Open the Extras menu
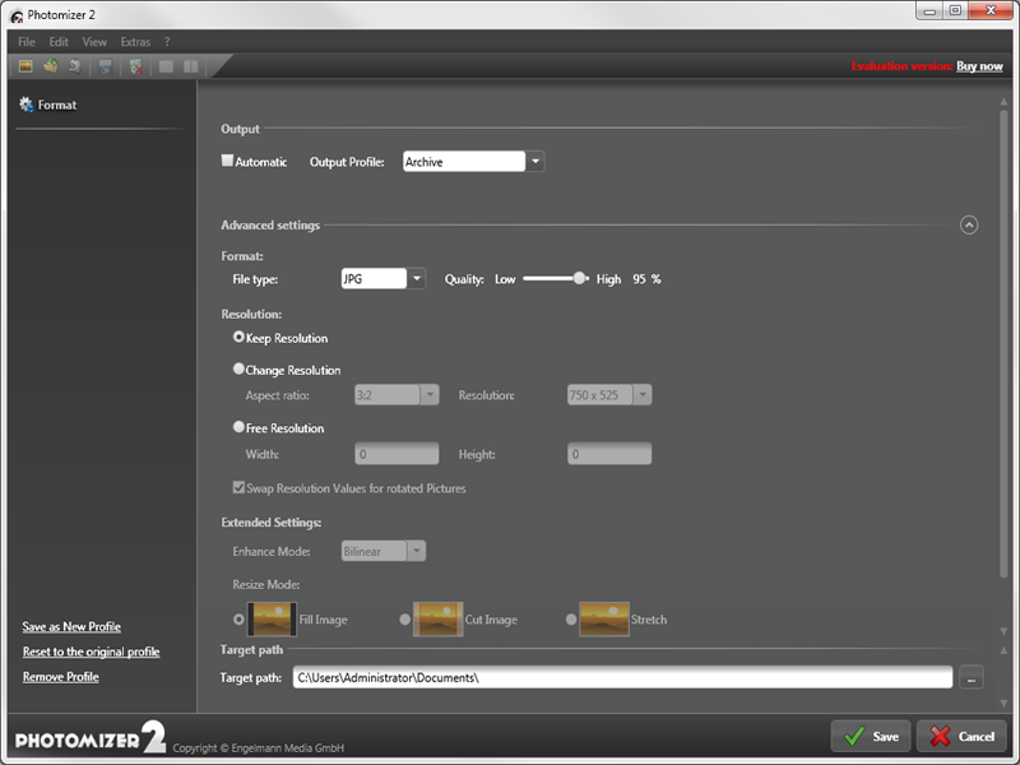The image size is (1020, 765). (134, 41)
